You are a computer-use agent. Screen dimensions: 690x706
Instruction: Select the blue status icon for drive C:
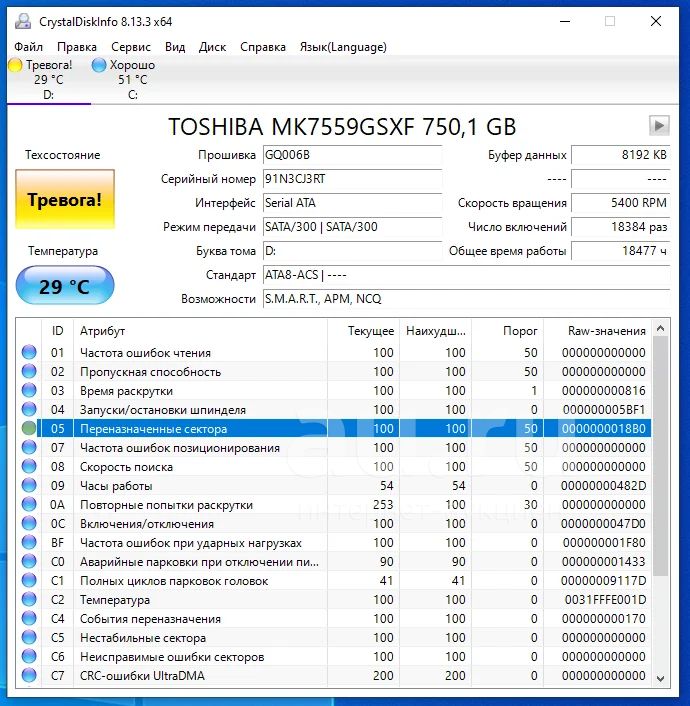99,65
